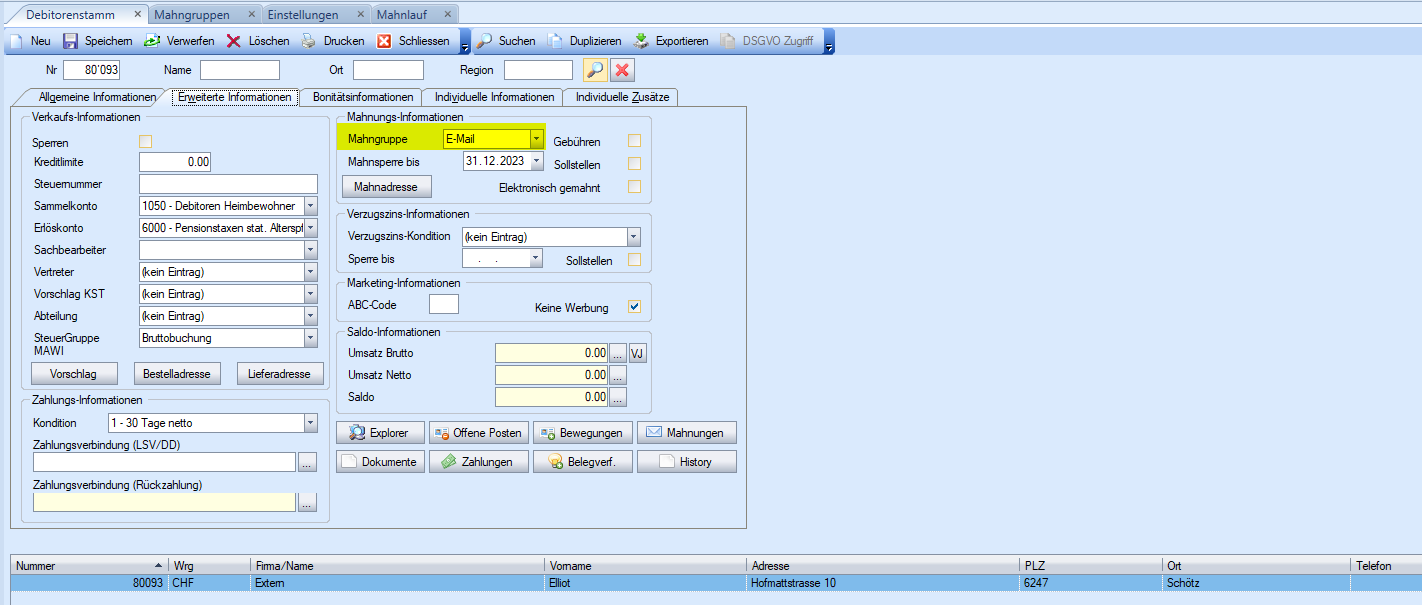The image size is (1422, 605).
Task: Open the Verzugszins-Kondition dropdown
Action: click(x=633, y=237)
